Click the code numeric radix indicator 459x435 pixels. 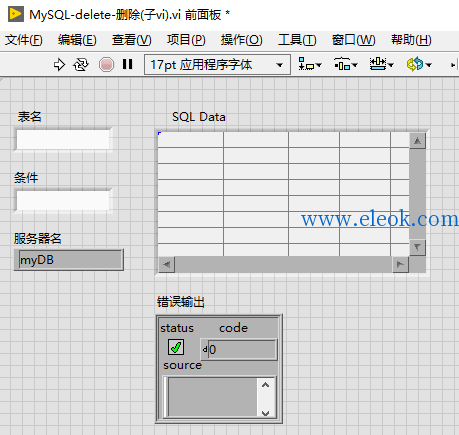coord(205,349)
